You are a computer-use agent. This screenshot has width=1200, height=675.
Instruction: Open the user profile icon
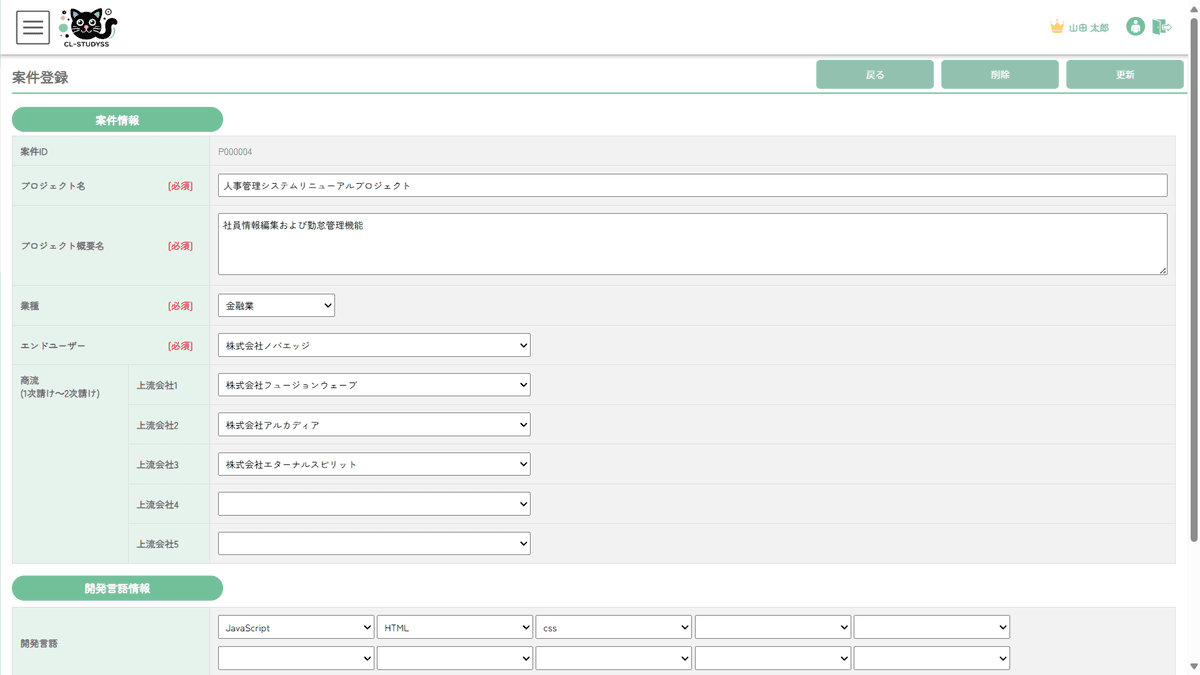[x=1134, y=27]
